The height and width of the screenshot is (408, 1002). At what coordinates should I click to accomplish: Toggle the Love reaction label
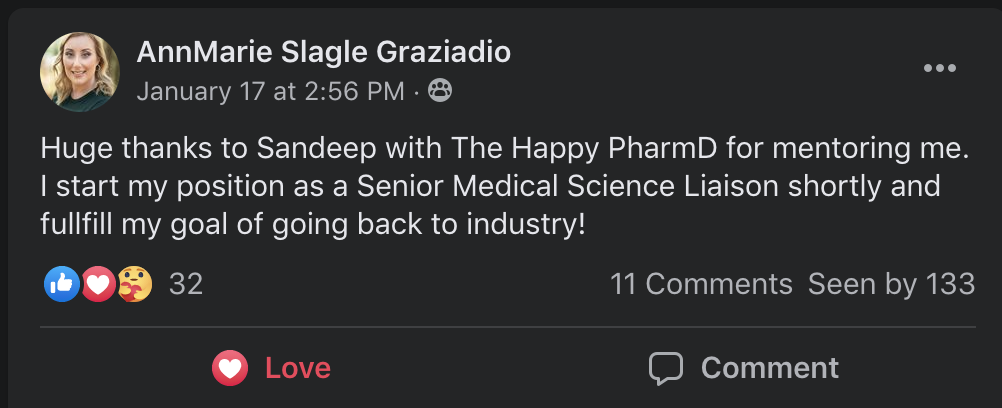(x=297, y=368)
